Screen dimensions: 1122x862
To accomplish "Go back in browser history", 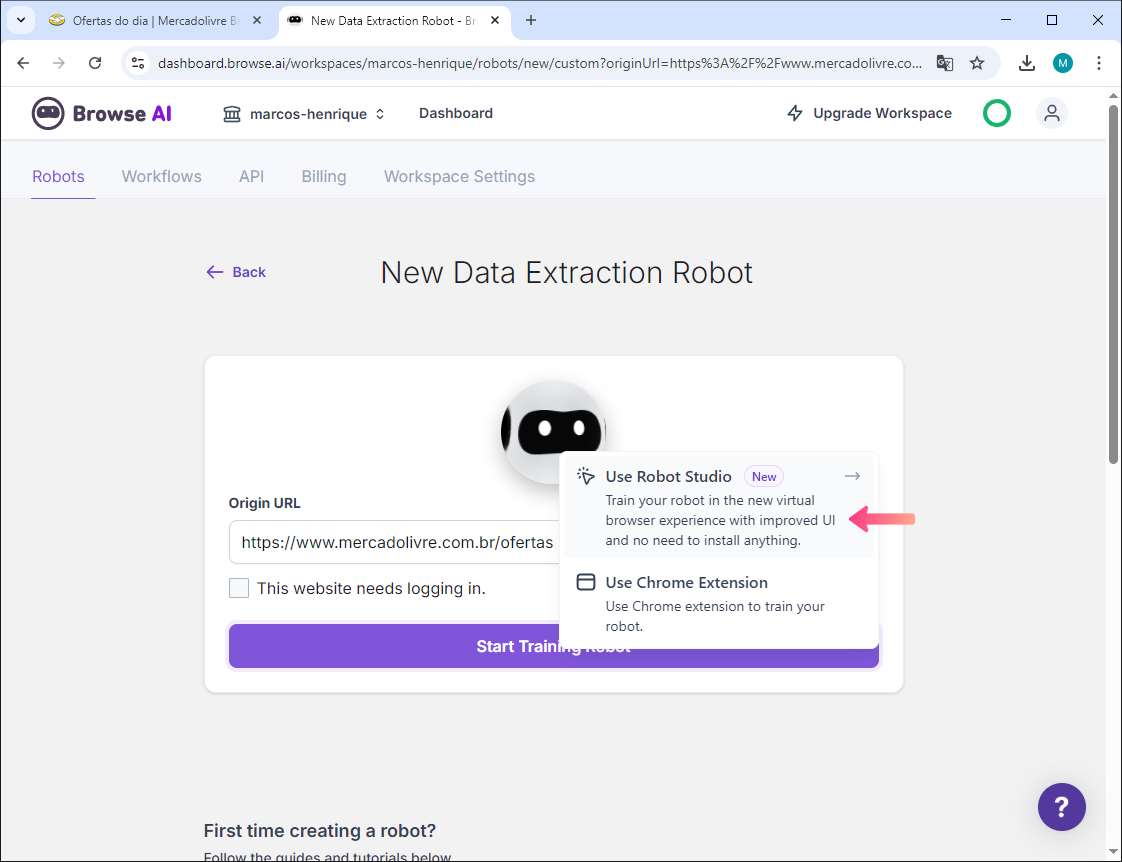I will pyautogui.click(x=24, y=63).
